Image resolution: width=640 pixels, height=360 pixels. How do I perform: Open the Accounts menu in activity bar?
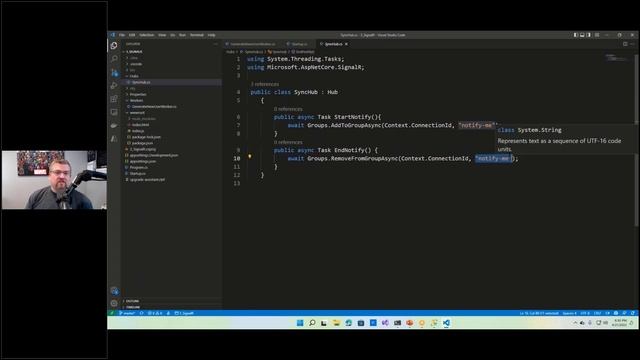114,291
